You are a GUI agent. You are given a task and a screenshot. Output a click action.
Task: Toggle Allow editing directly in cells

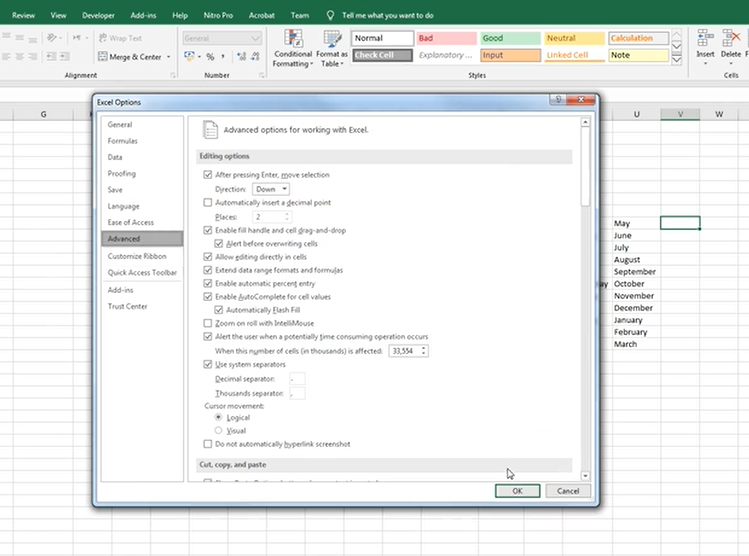point(208,257)
